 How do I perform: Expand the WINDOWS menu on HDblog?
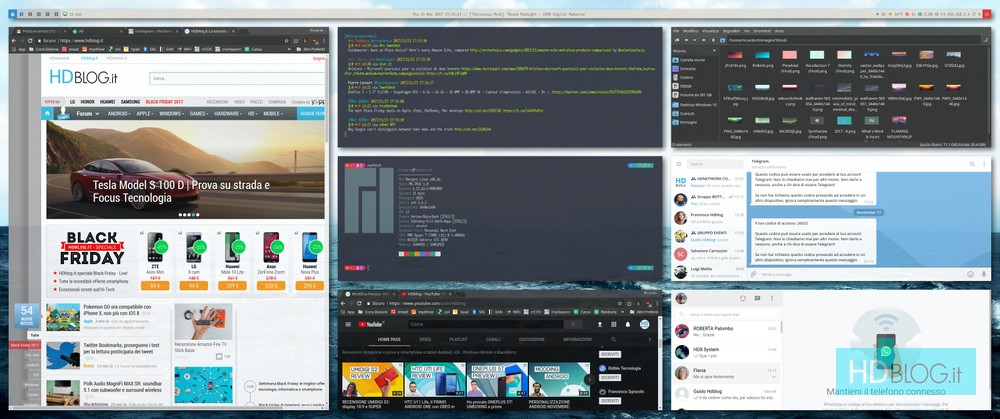pos(172,114)
